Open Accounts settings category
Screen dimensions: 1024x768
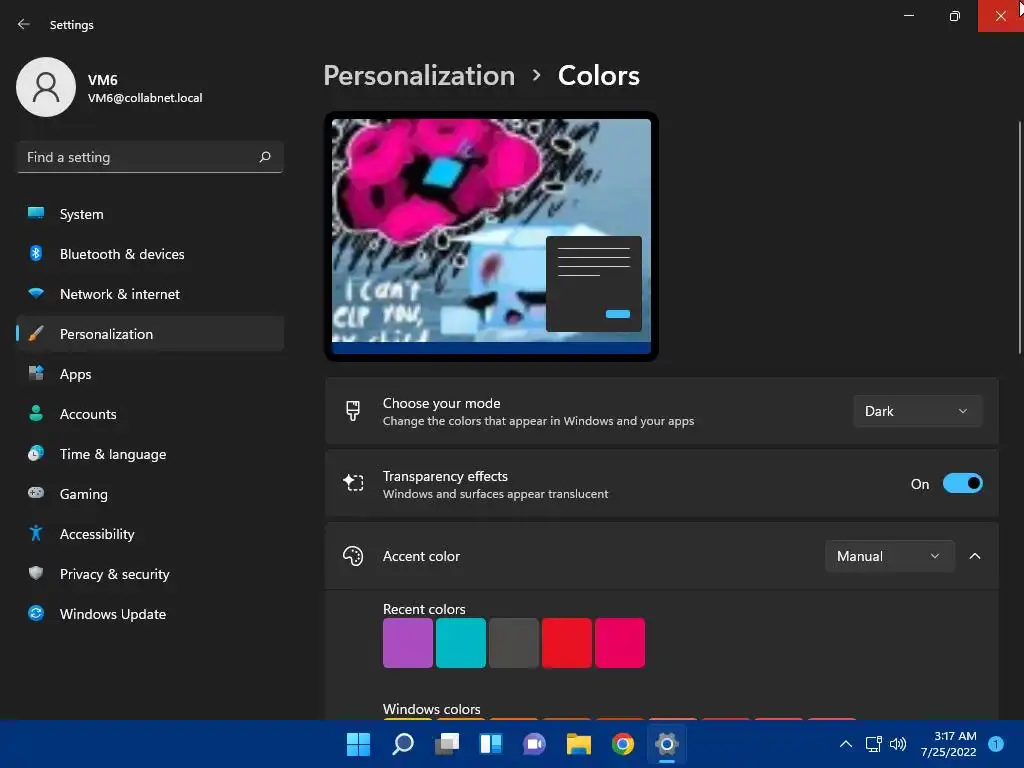tap(150, 413)
